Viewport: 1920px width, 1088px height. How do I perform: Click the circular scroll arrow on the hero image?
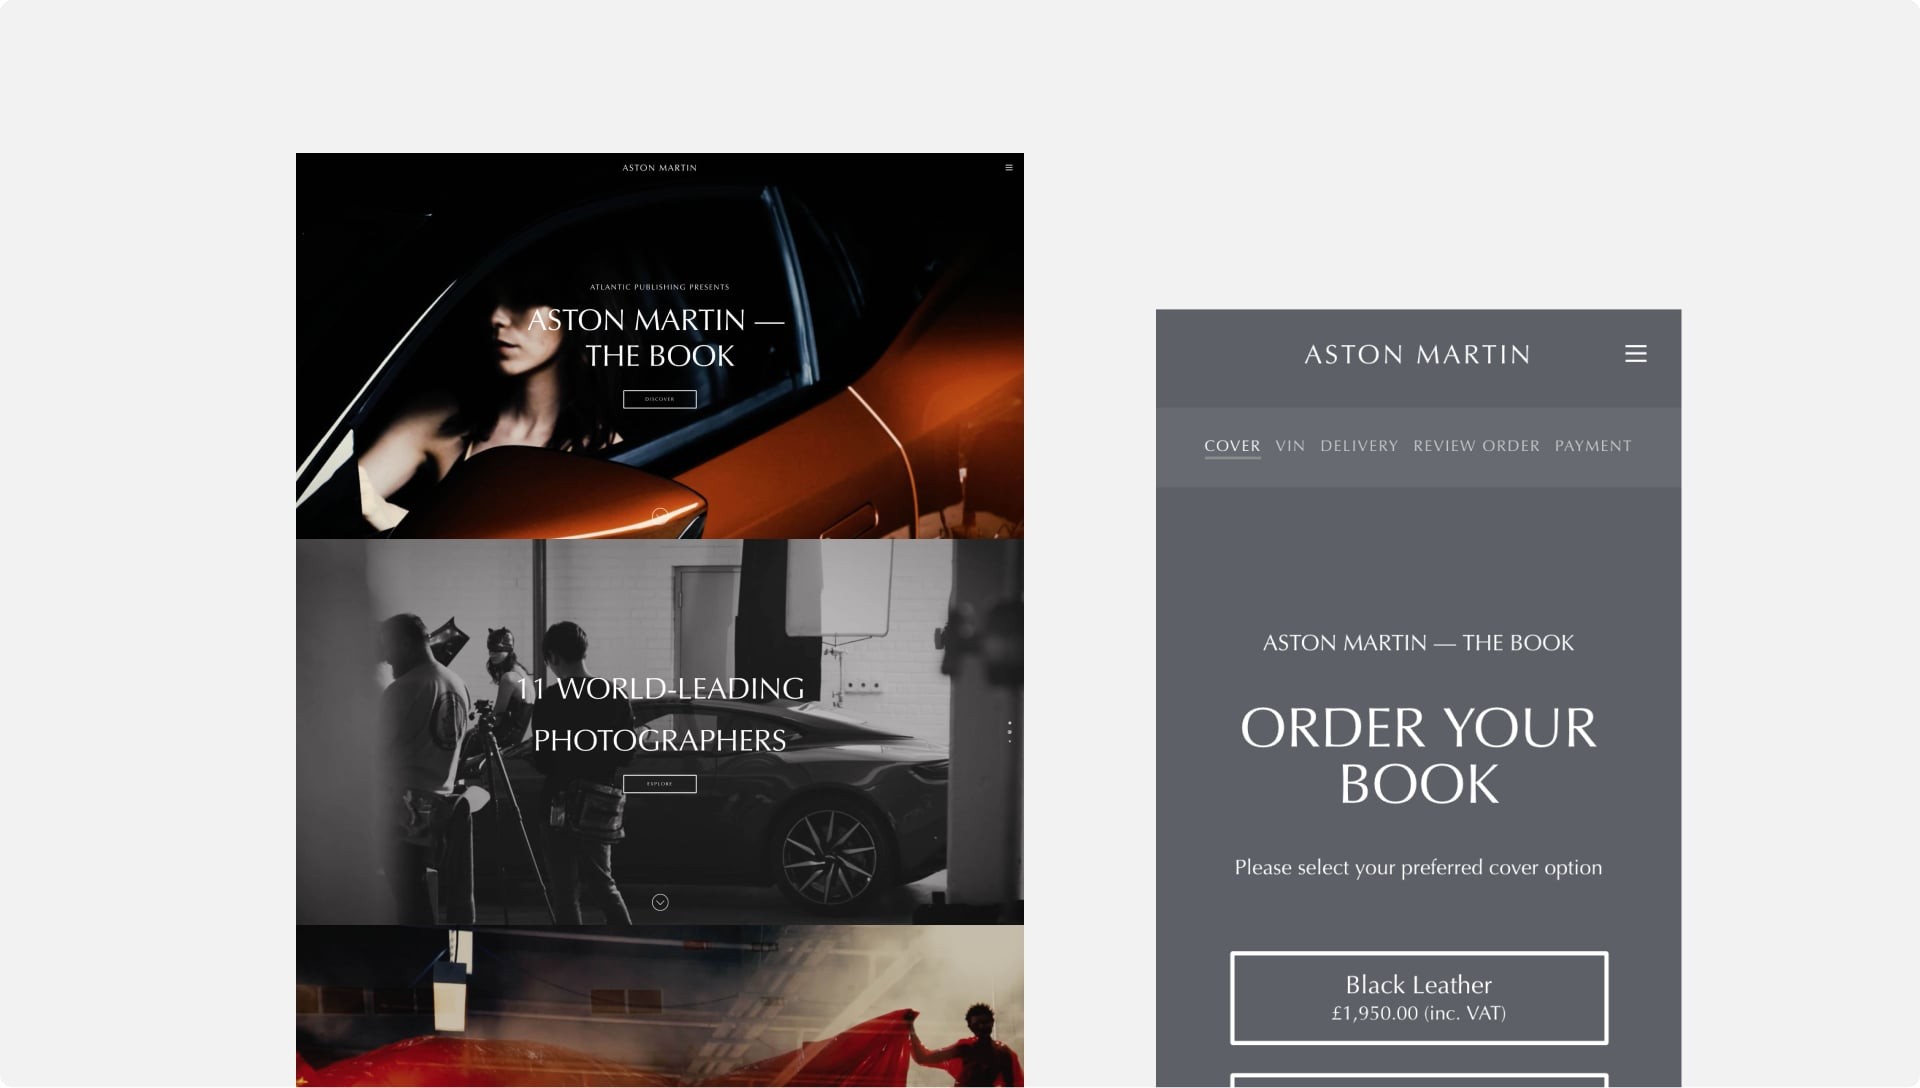click(660, 516)
